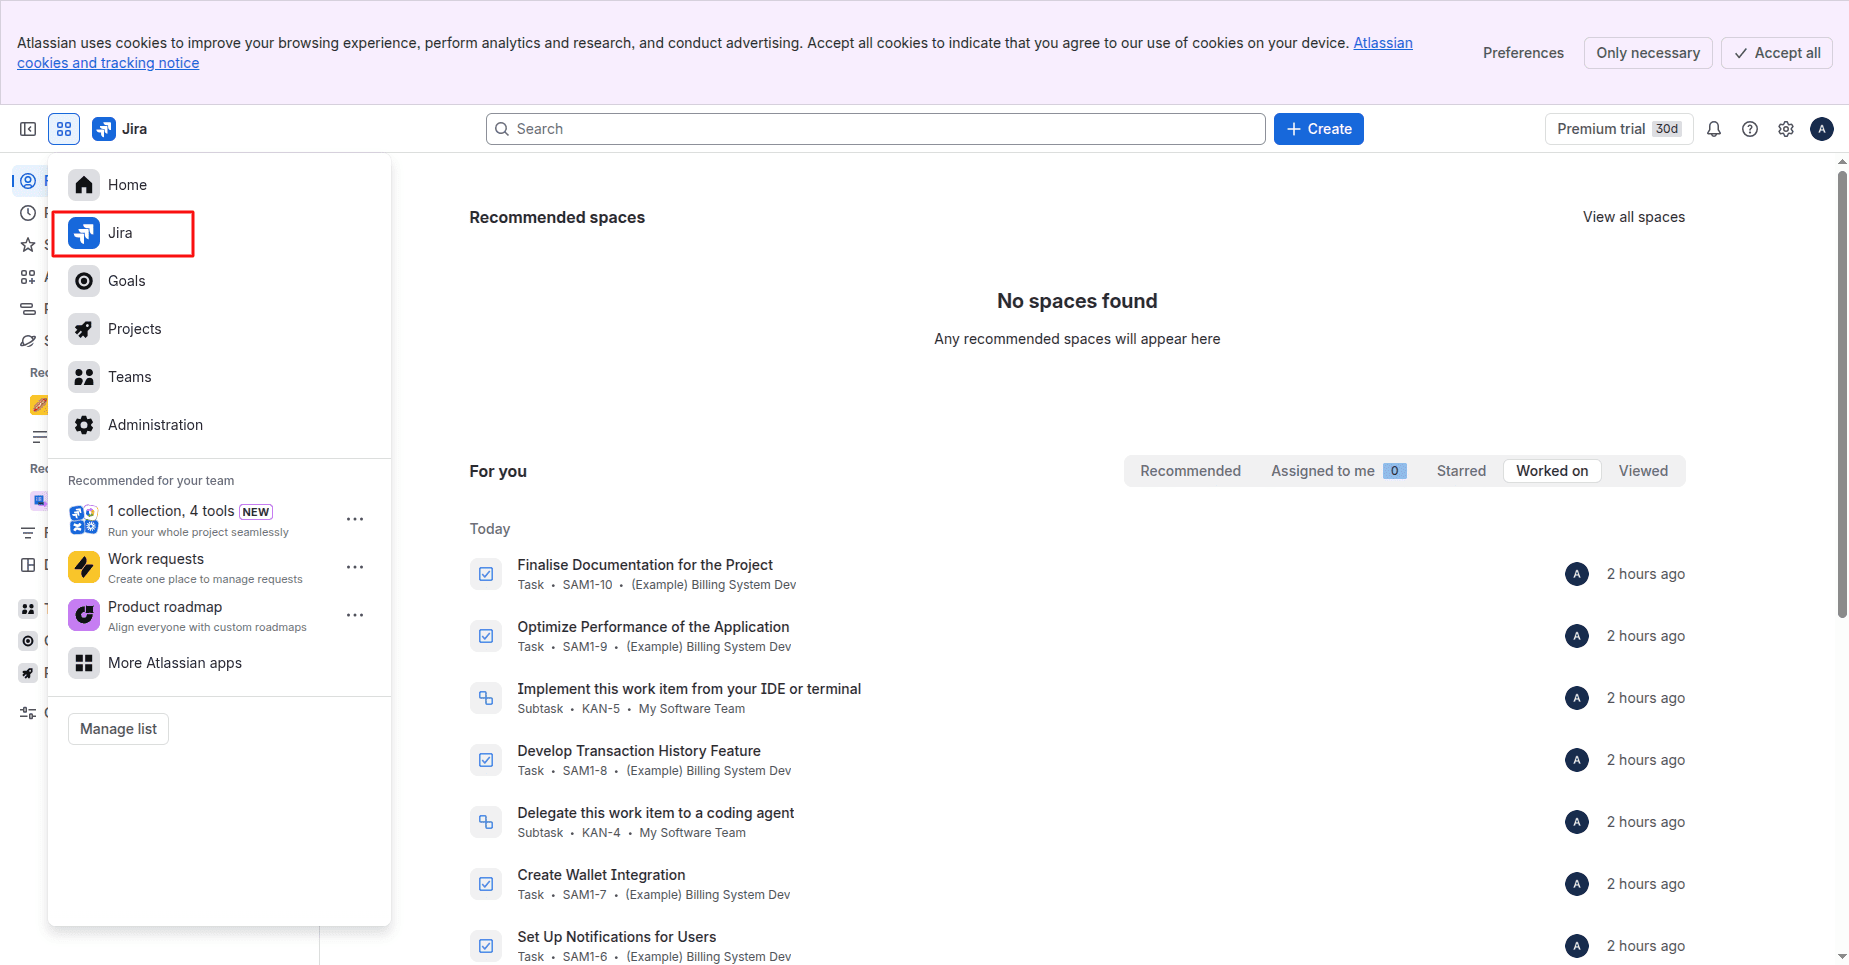The height and width of the screenshot is (965, 1849).
Task: Open the help question mark icon
Action: coord(1750,129)
